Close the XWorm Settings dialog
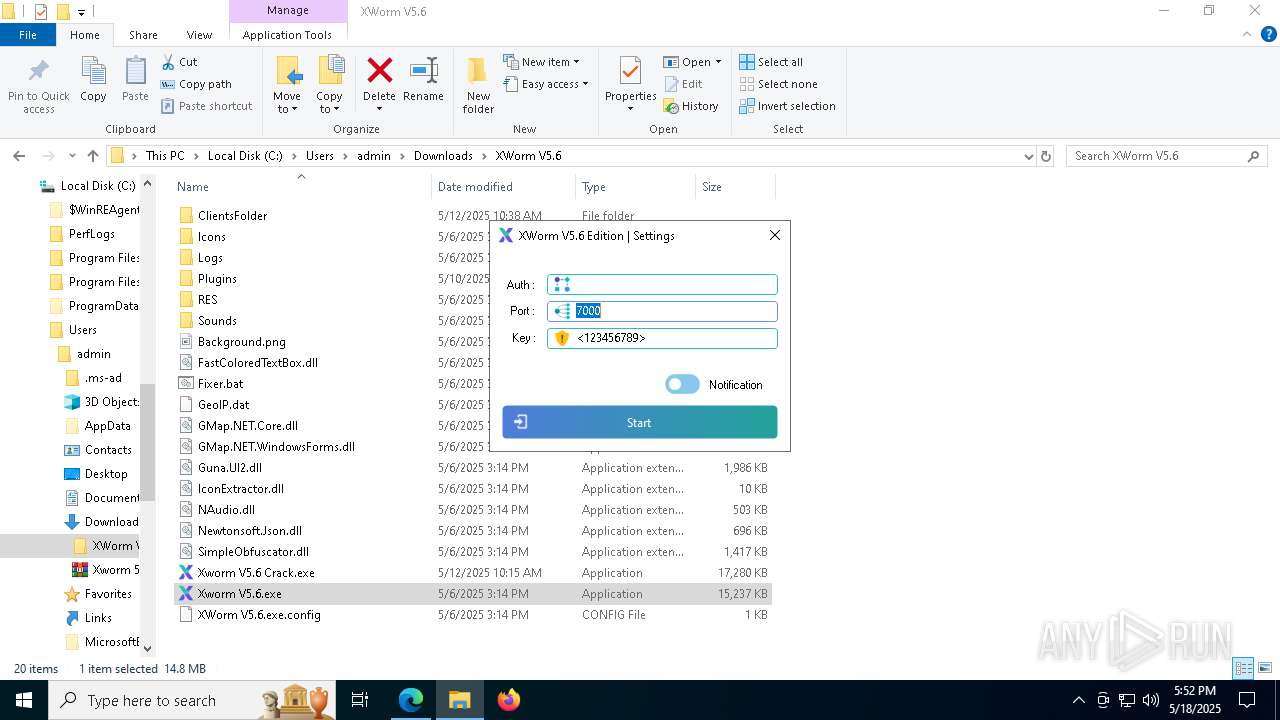 coord(775,235)
